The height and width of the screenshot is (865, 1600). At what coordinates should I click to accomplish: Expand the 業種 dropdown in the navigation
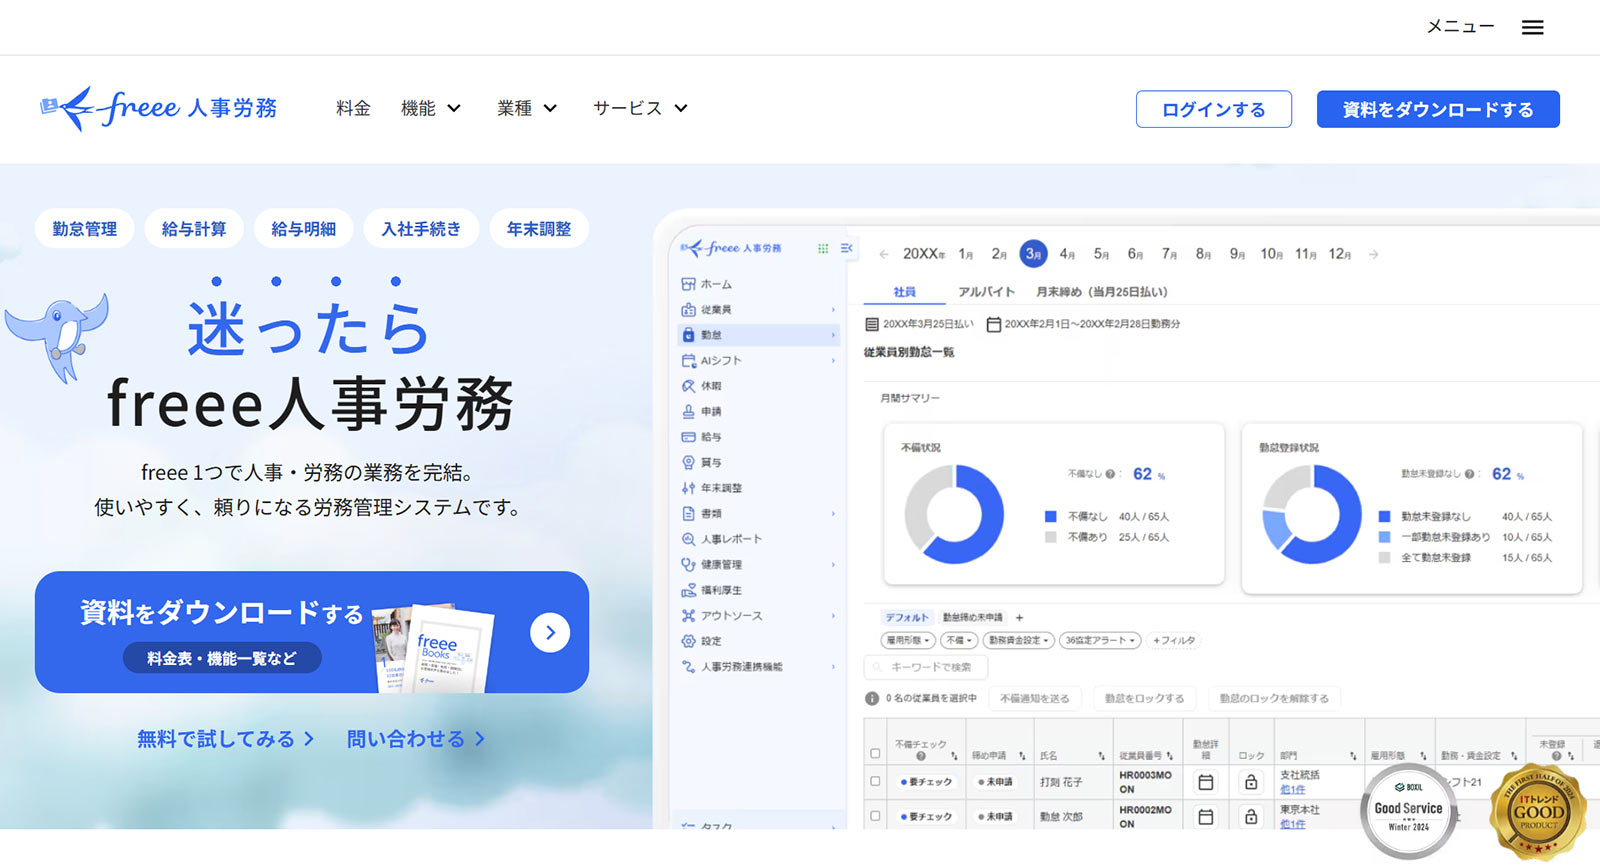click(527, 108)
